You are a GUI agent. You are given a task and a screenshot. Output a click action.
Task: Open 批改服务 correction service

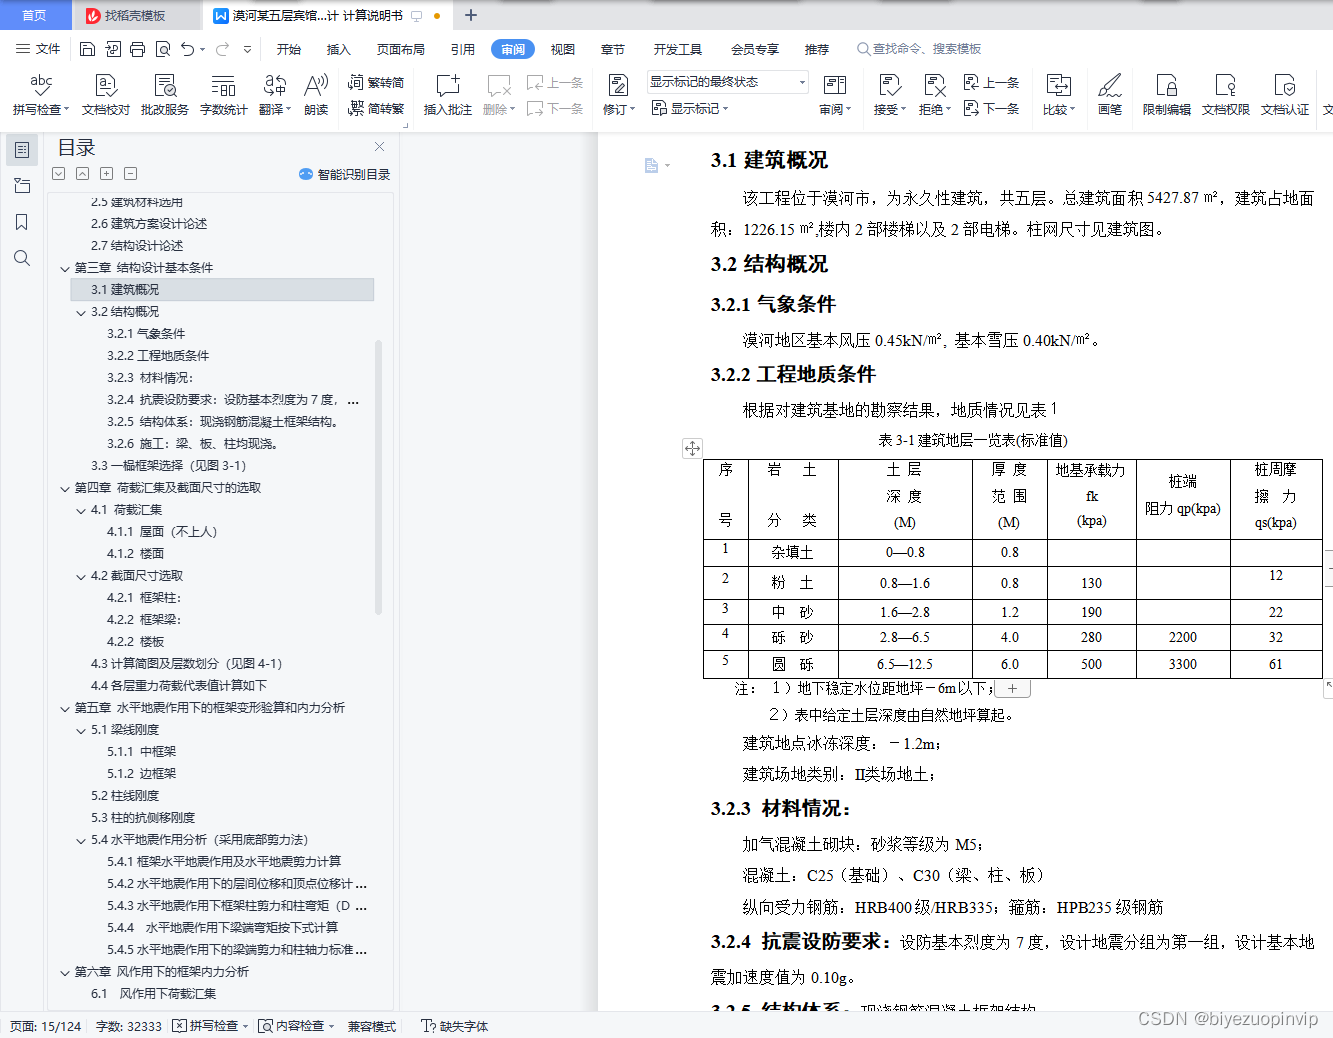click(x=165, y=95)
